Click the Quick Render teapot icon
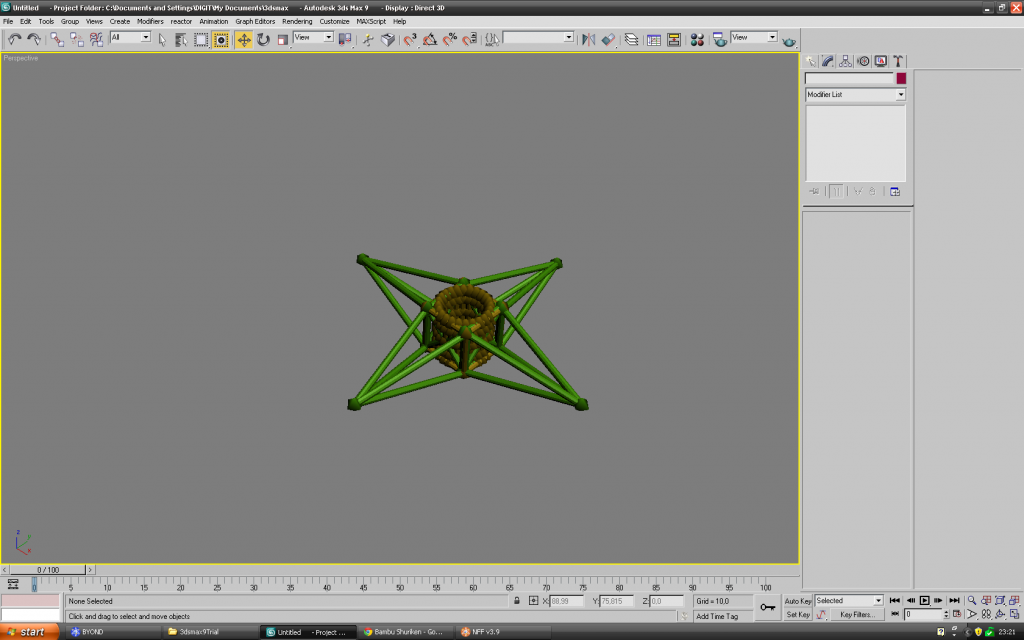The image size is (1024, 640). click(790, 39)
